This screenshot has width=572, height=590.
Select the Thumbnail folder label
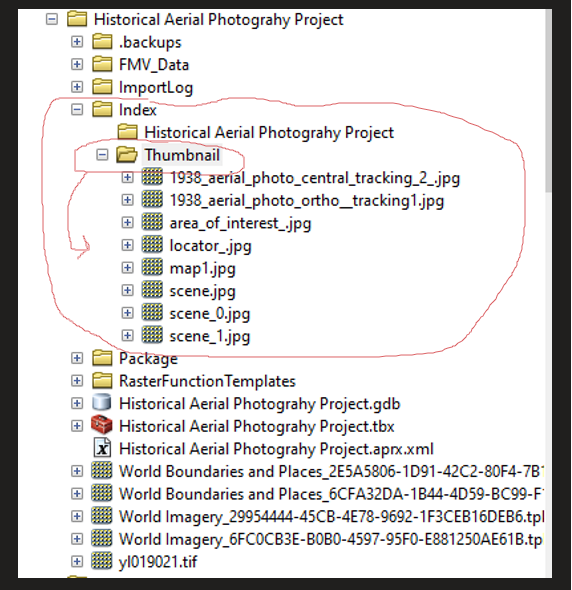(182, 155)
